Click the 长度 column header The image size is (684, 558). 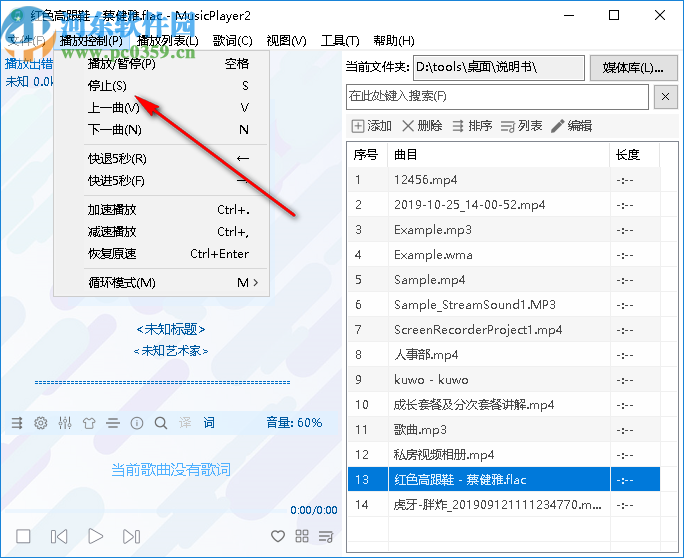coord(635,155)
